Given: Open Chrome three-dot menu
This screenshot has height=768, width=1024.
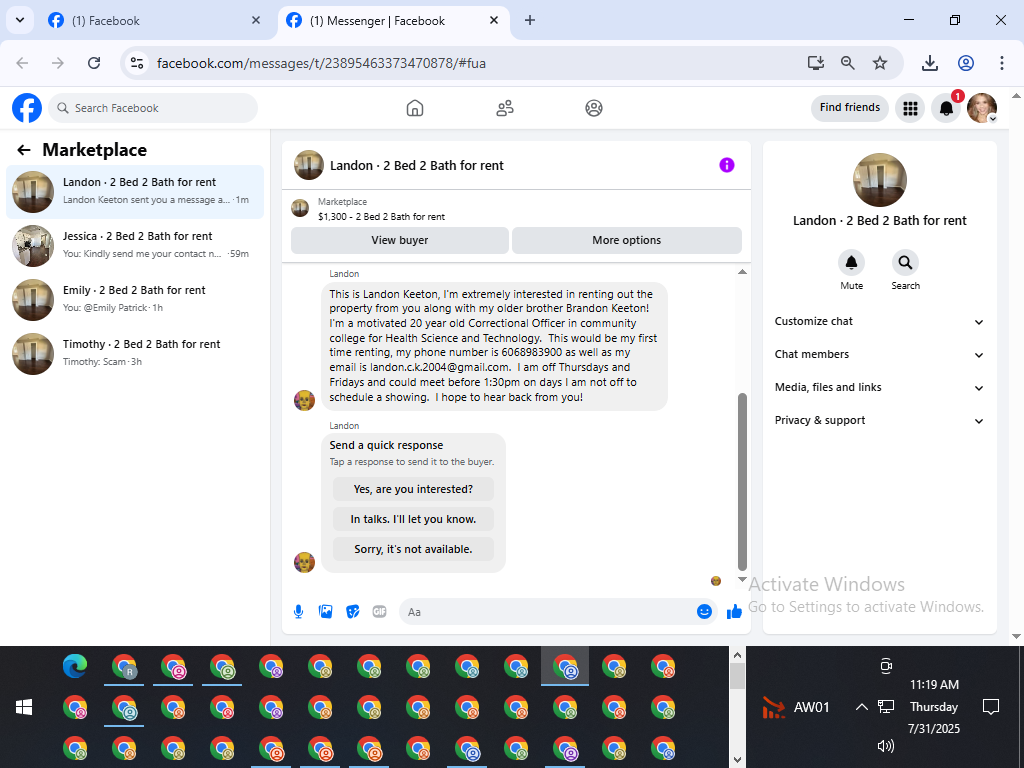Looking at the screenshot, I should [1002, 63].
